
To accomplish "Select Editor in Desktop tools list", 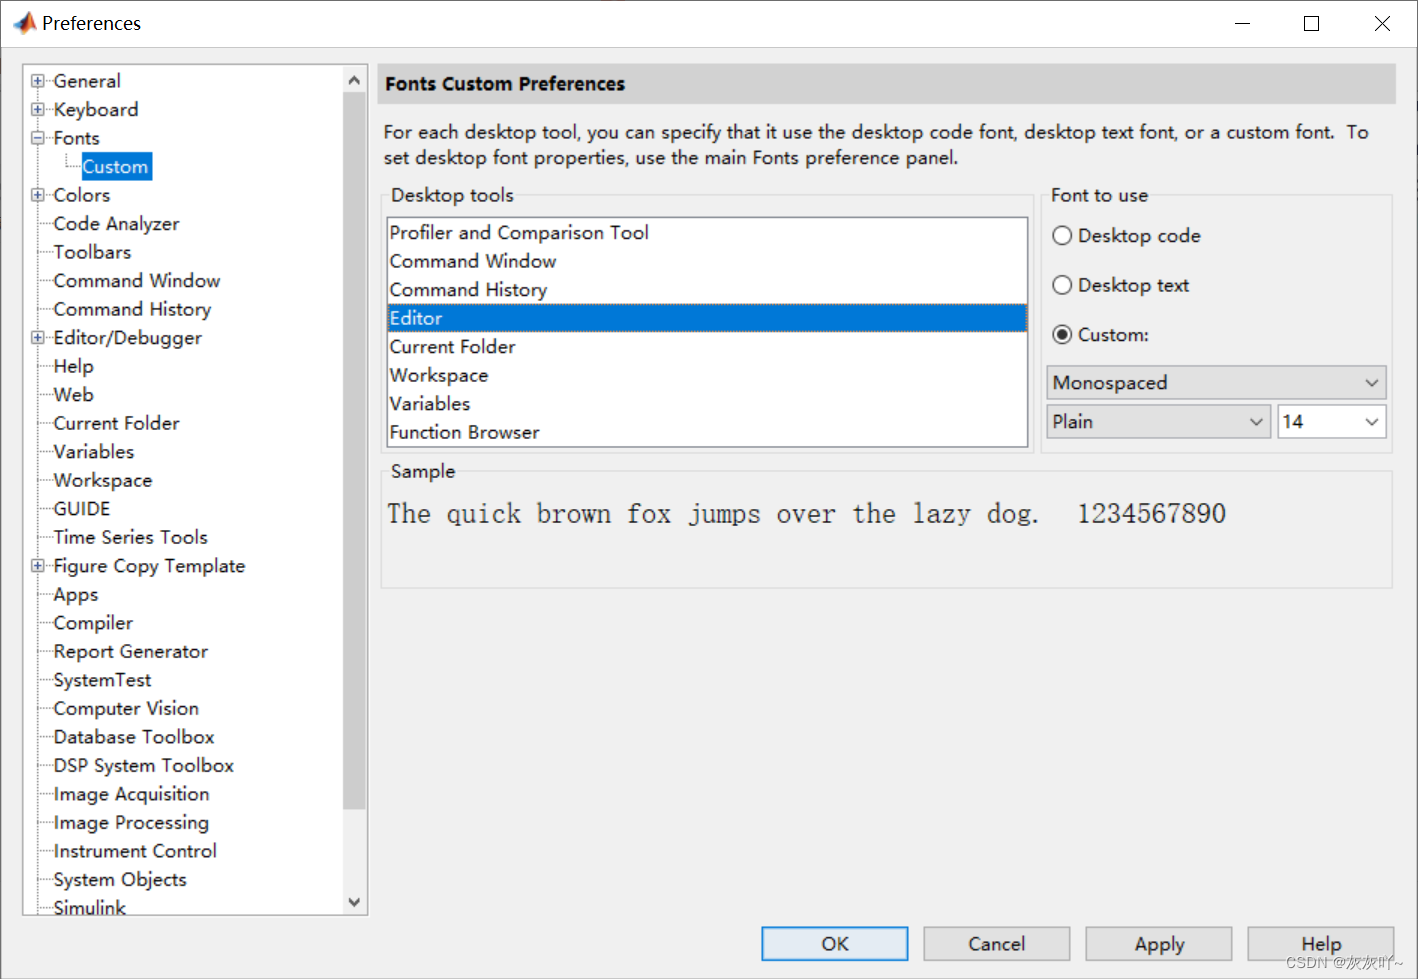I will pyautogui.click(x=707, y=318).
